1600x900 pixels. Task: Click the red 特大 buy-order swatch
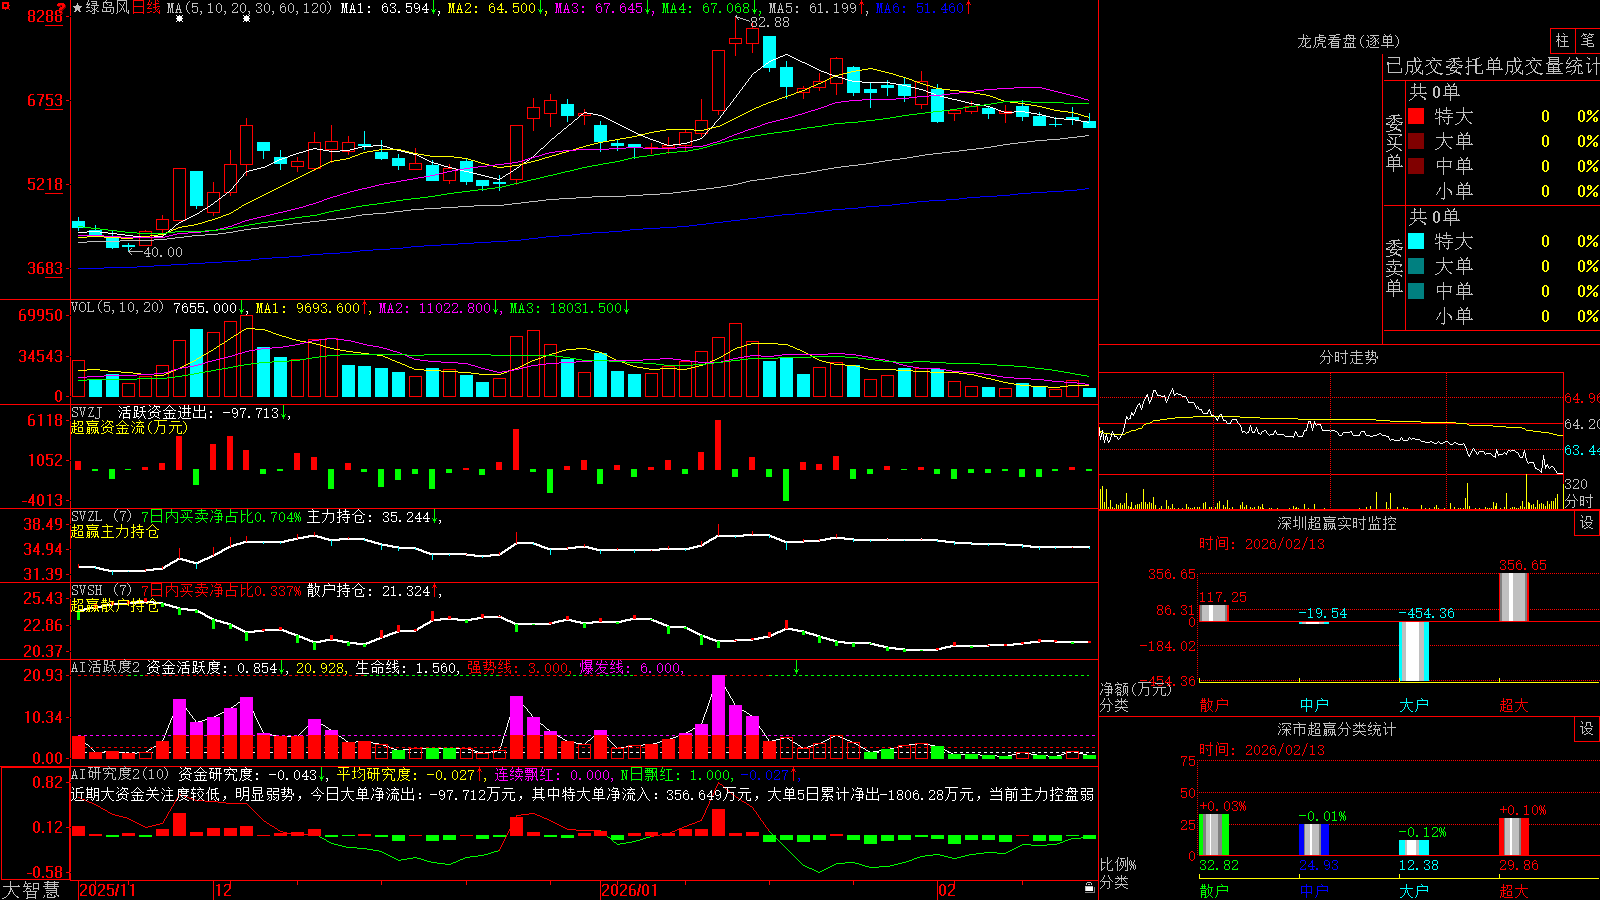[1416, 116]
